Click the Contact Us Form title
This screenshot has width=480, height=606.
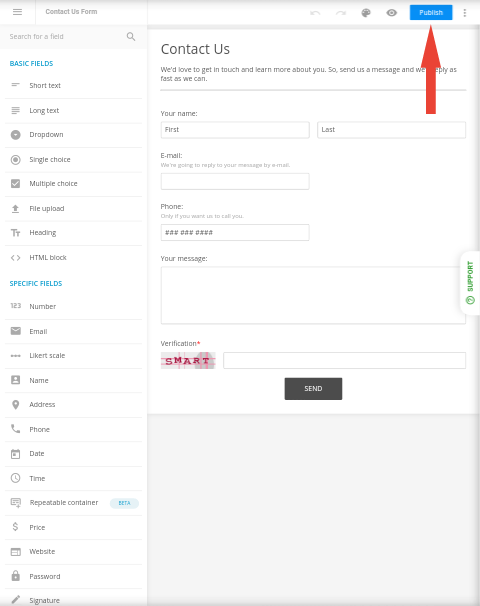(x=71, y=12)
